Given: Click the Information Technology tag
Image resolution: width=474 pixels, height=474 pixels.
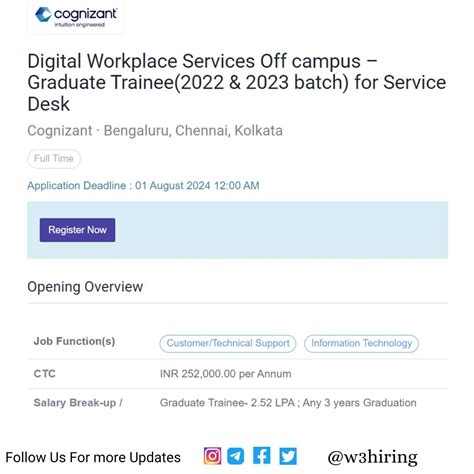Looking at the screenshot, I should point(362,343).
